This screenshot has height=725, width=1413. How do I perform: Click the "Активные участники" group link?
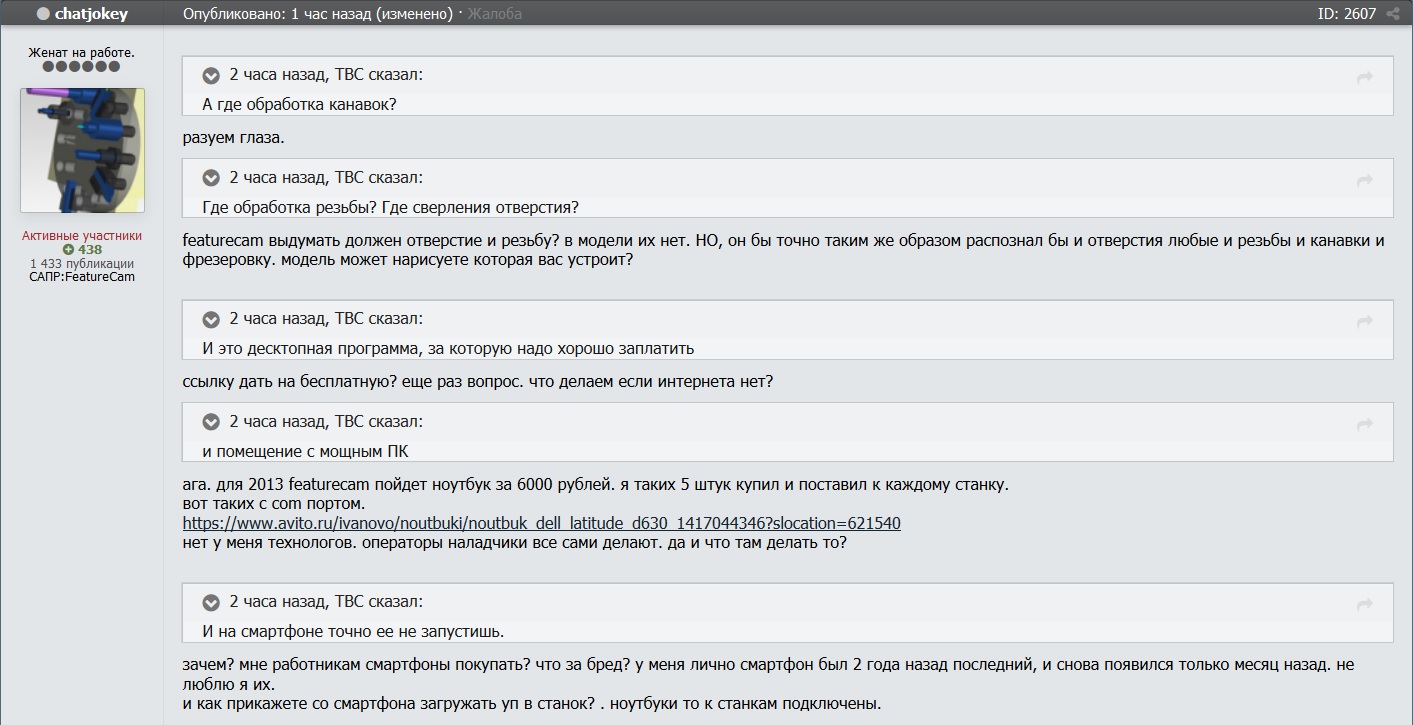pos(82,236)
